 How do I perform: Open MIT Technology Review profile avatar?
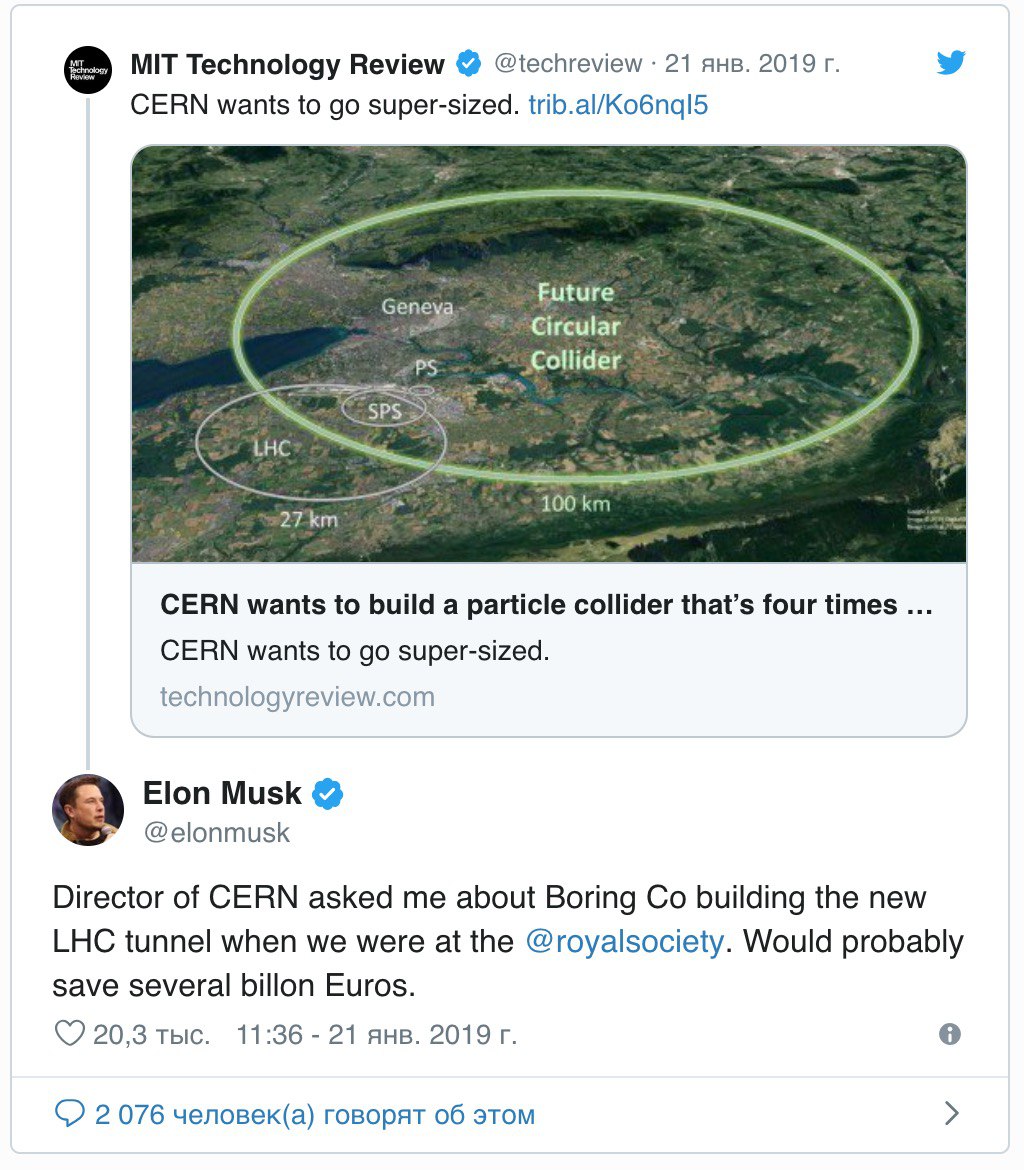point(88,69)
